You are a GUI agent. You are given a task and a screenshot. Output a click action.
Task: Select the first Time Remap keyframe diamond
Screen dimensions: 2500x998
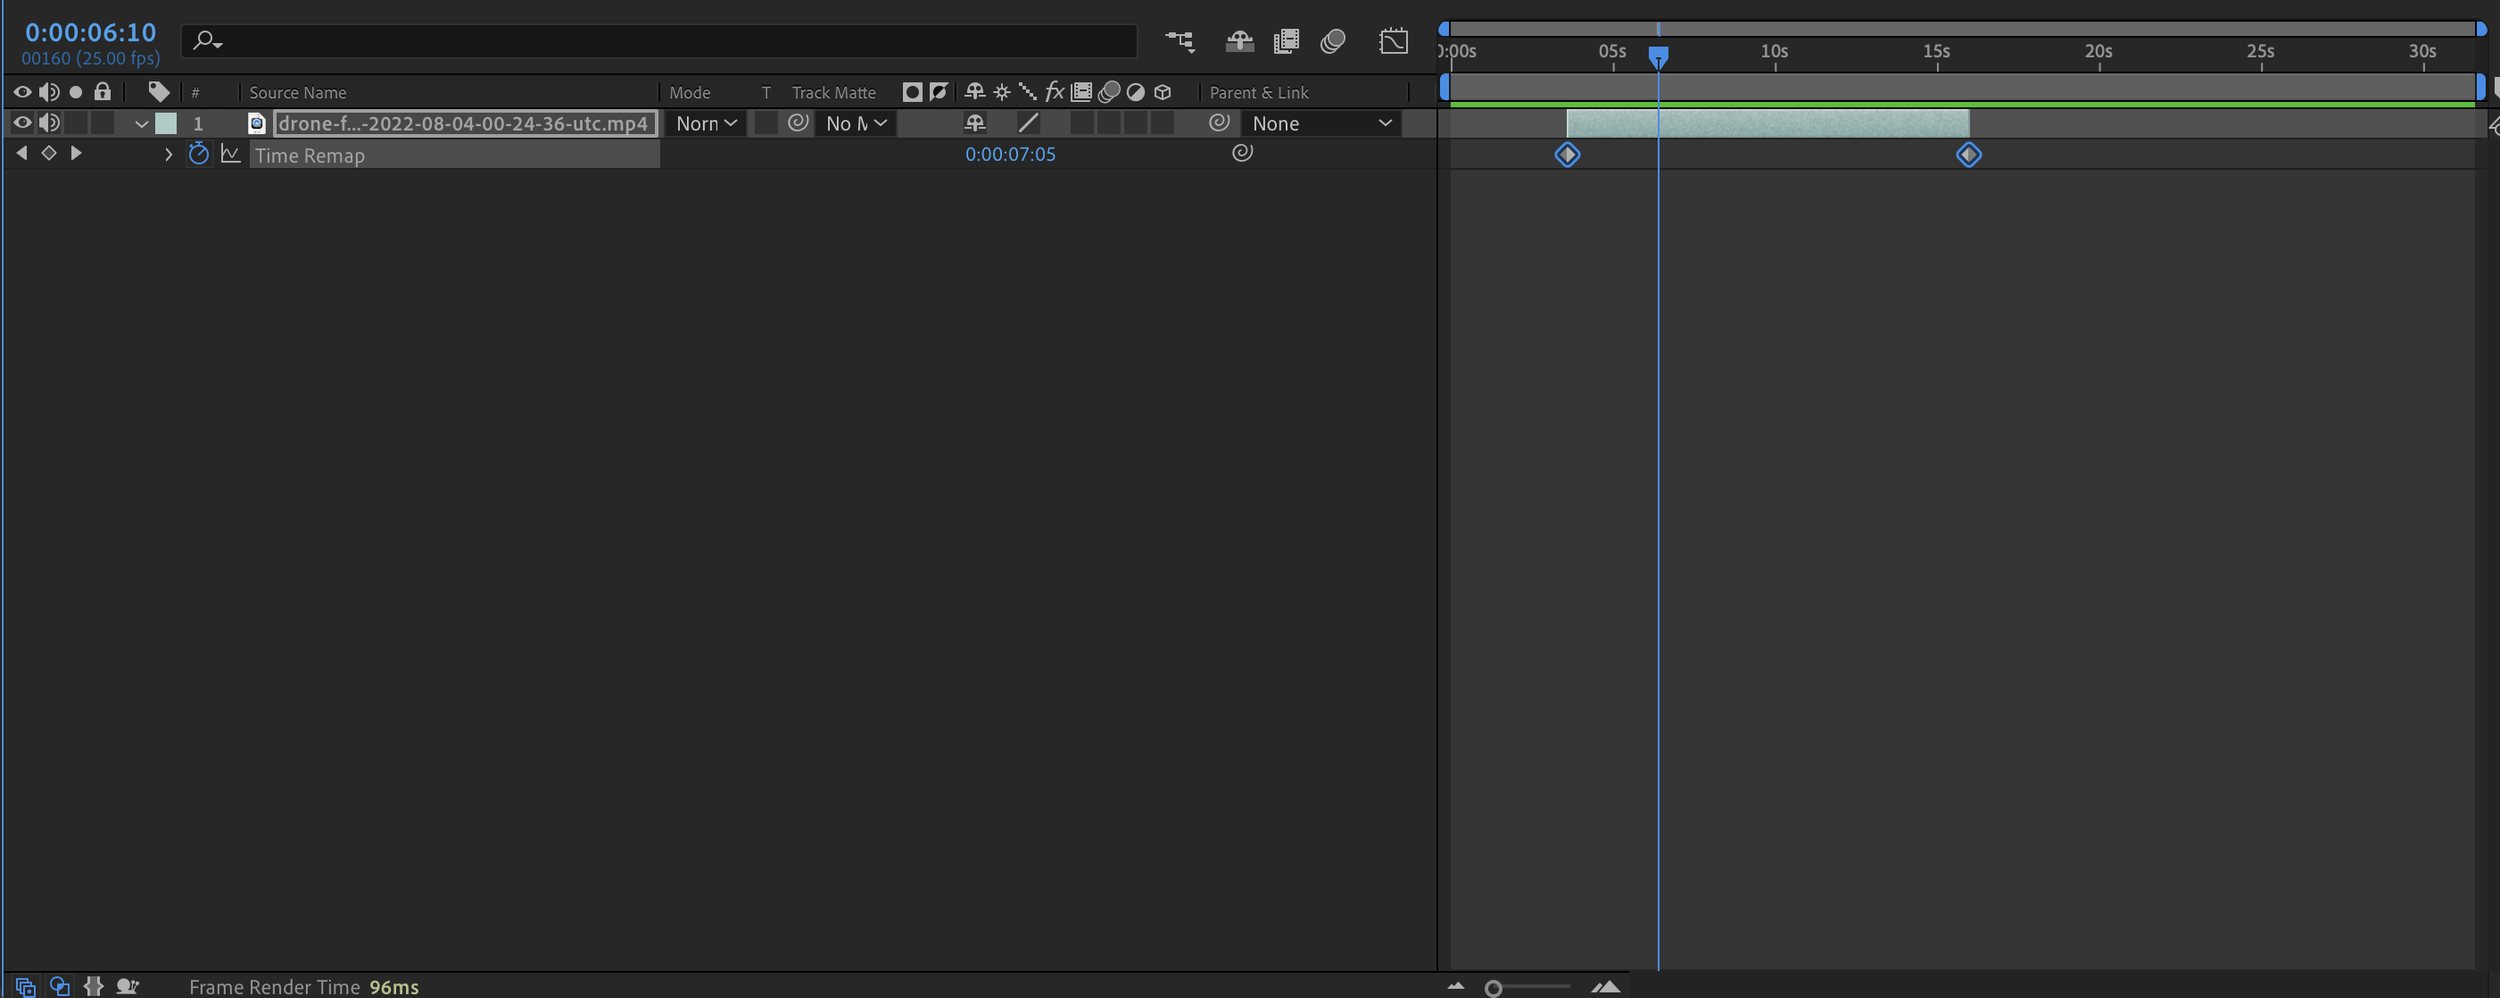[x=1566, y=154]
